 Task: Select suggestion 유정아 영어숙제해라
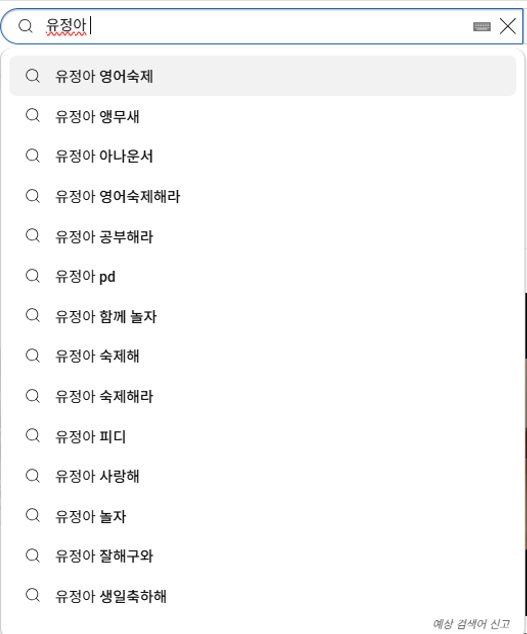point(262,196)
